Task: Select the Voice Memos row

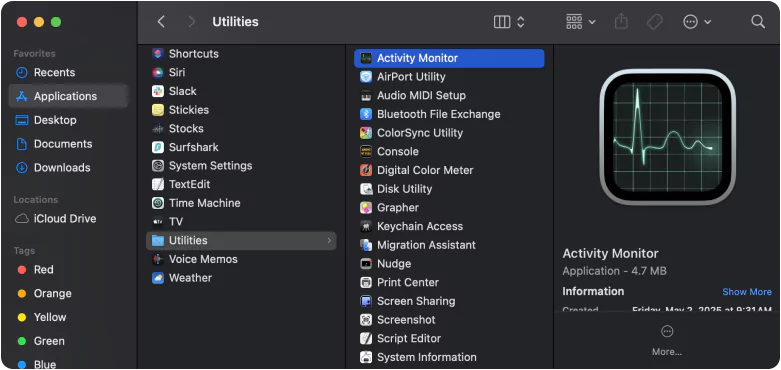Action: [x=241, y=259]
